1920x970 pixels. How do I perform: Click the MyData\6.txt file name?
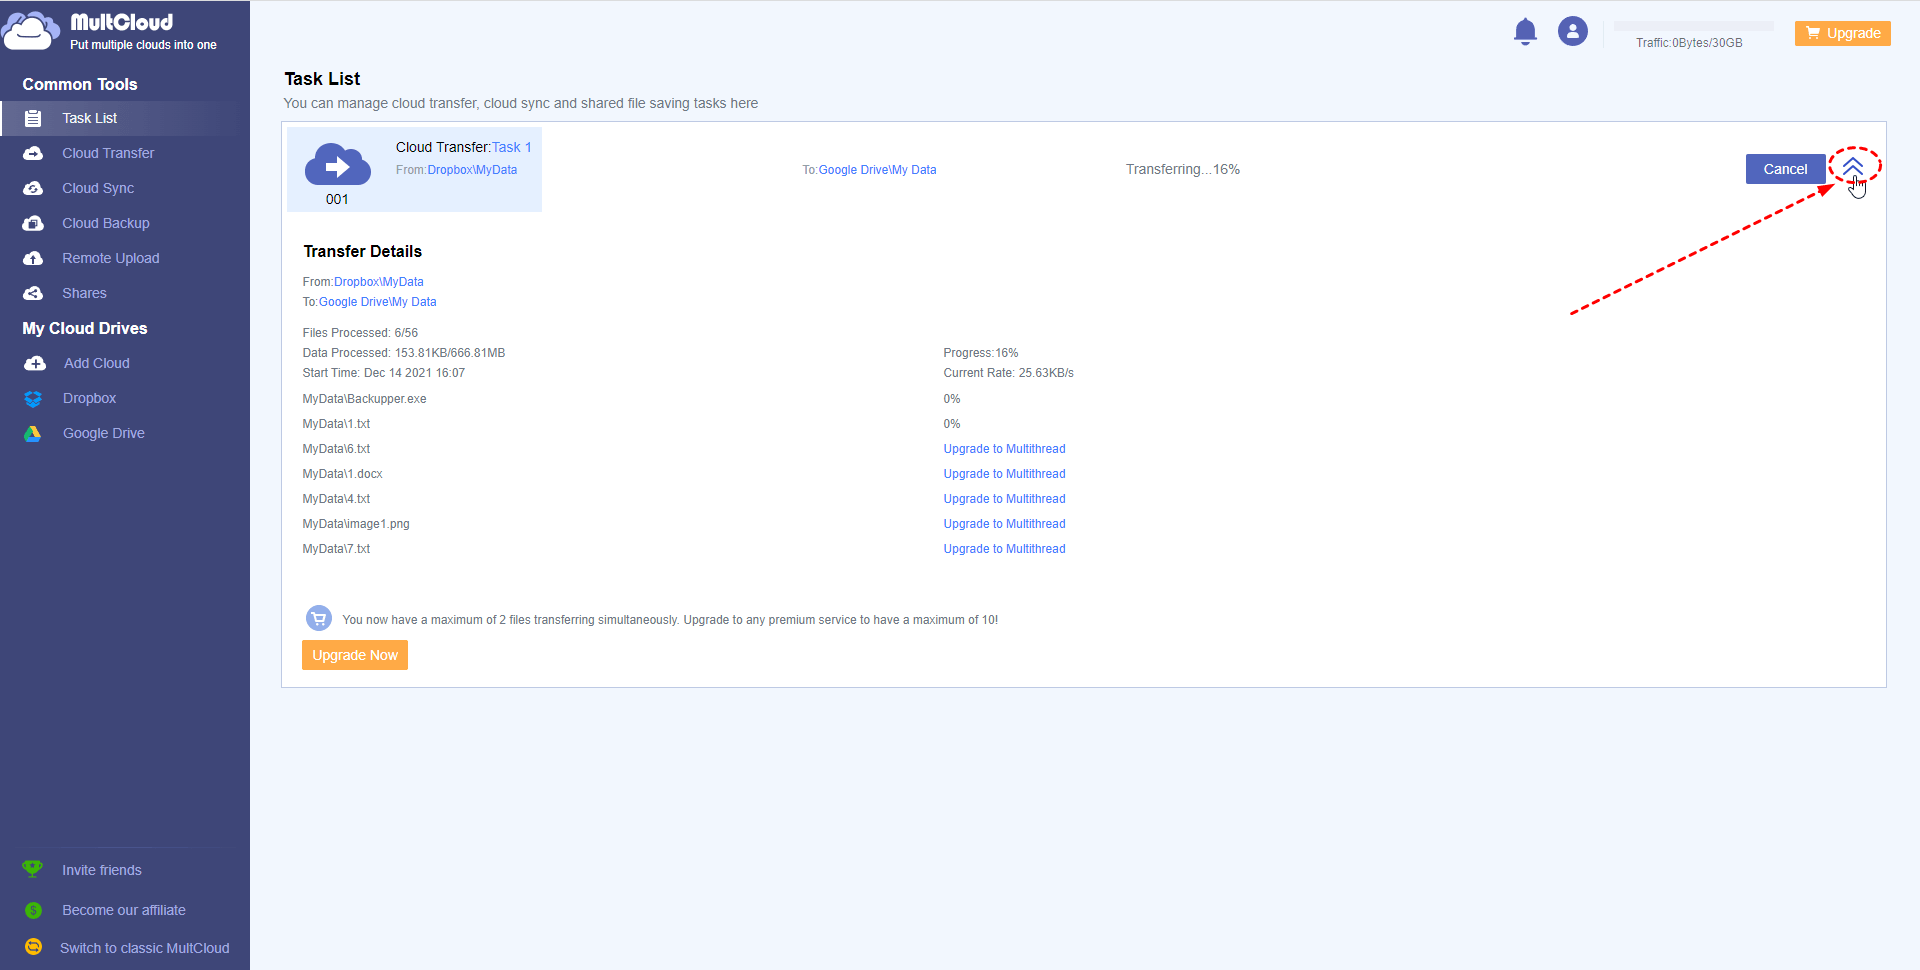tap(336, 449)
